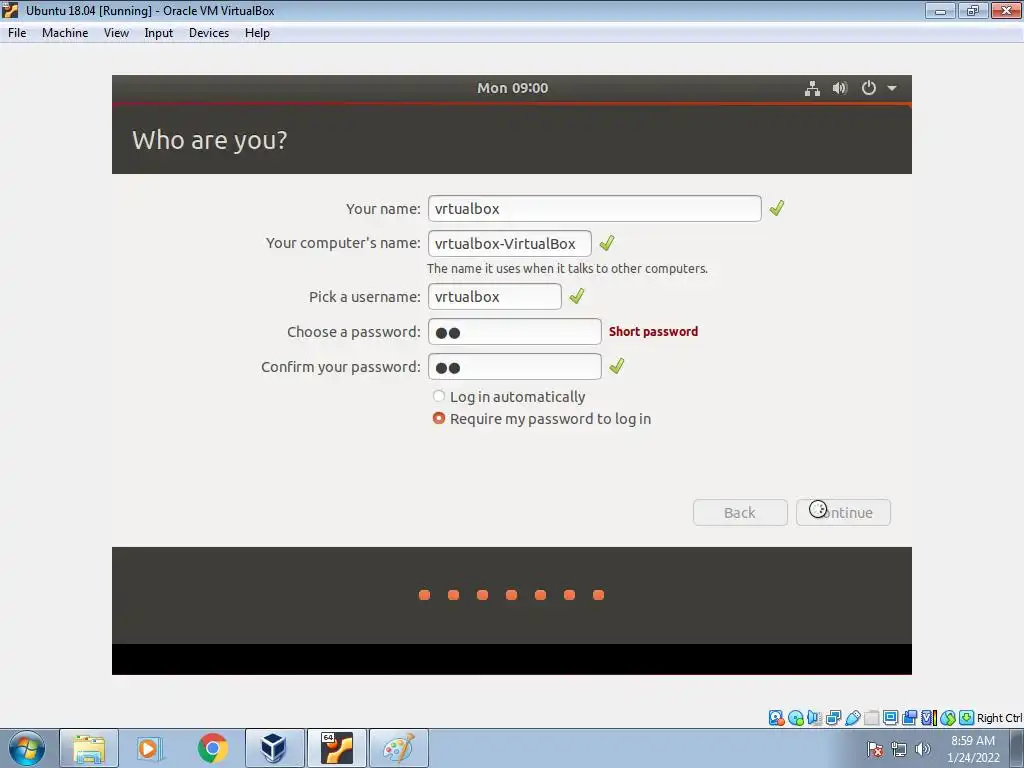Switch to the running VM taskbar icon
The image size is (1024, 768).
(337, 748)
